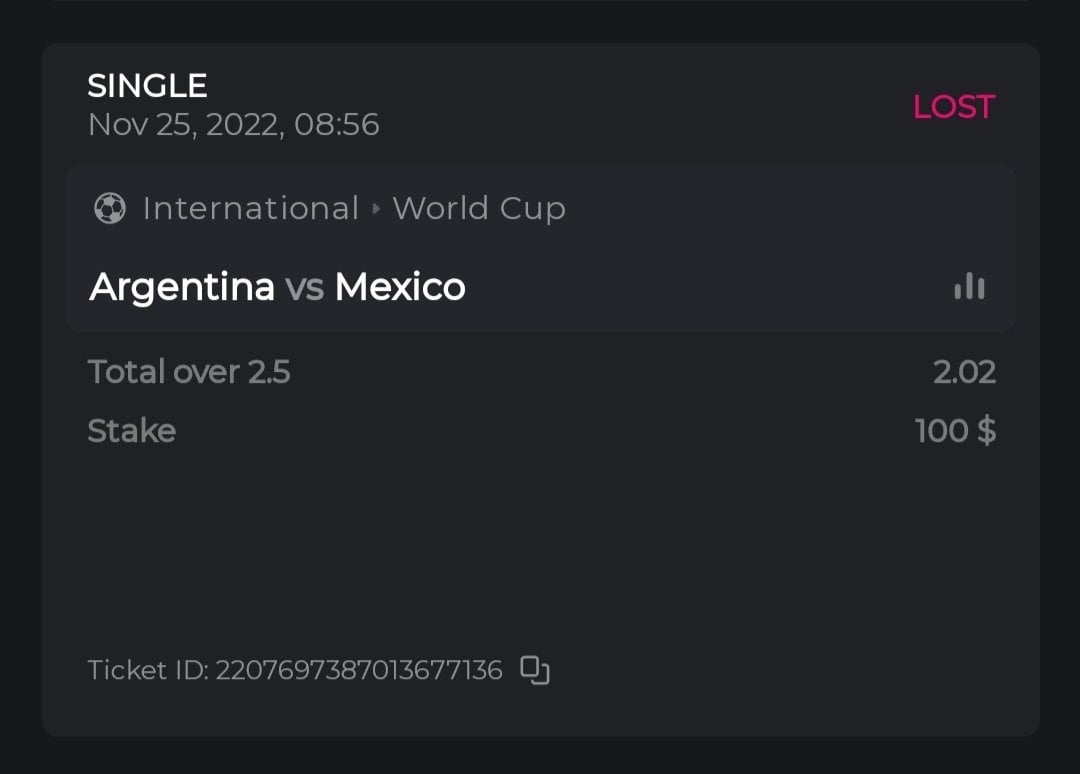Click the 'vs' text between teams
Viewport: 1080px width, 774px height.
pos(305,288)
